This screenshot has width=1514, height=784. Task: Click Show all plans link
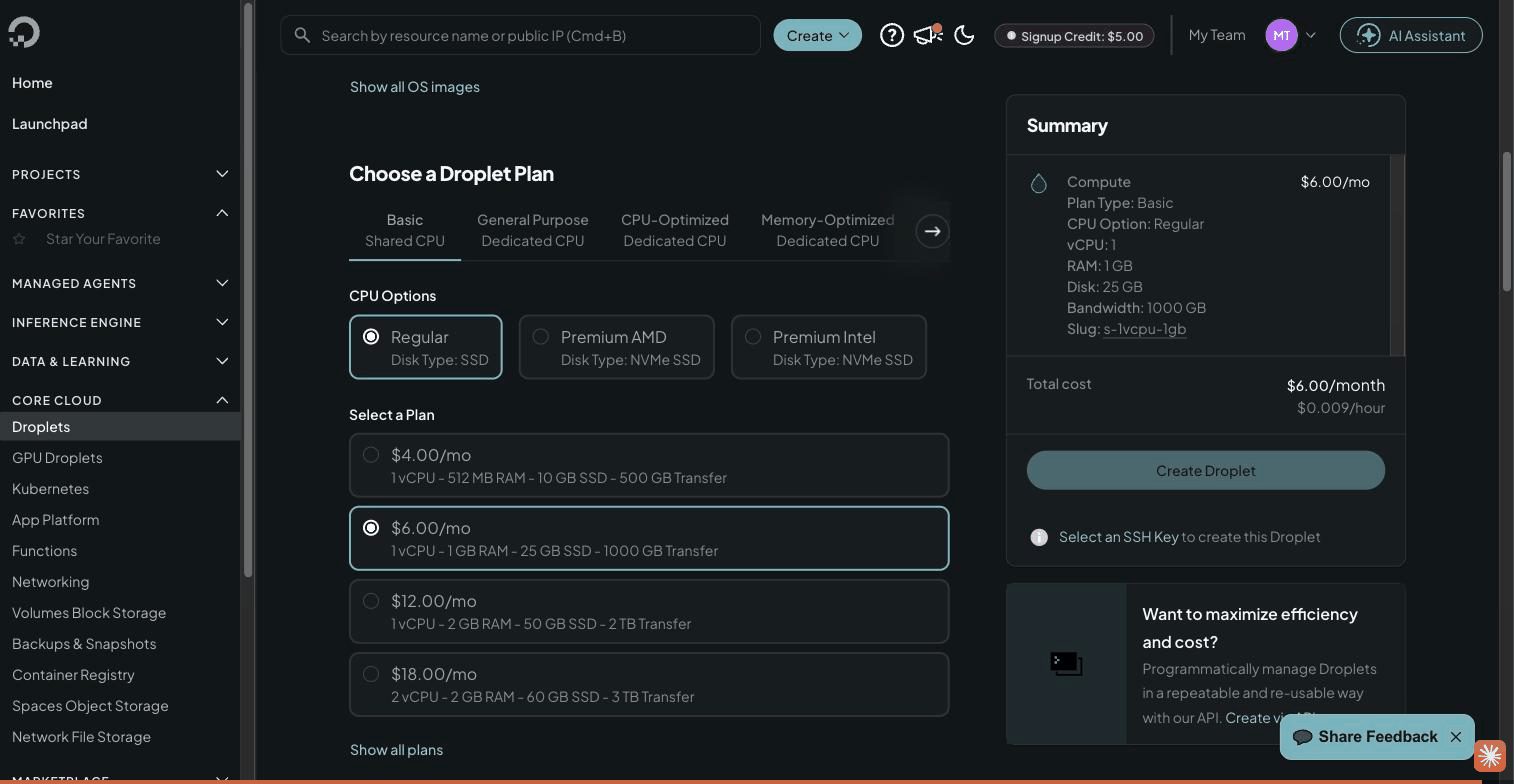(396, 750)
